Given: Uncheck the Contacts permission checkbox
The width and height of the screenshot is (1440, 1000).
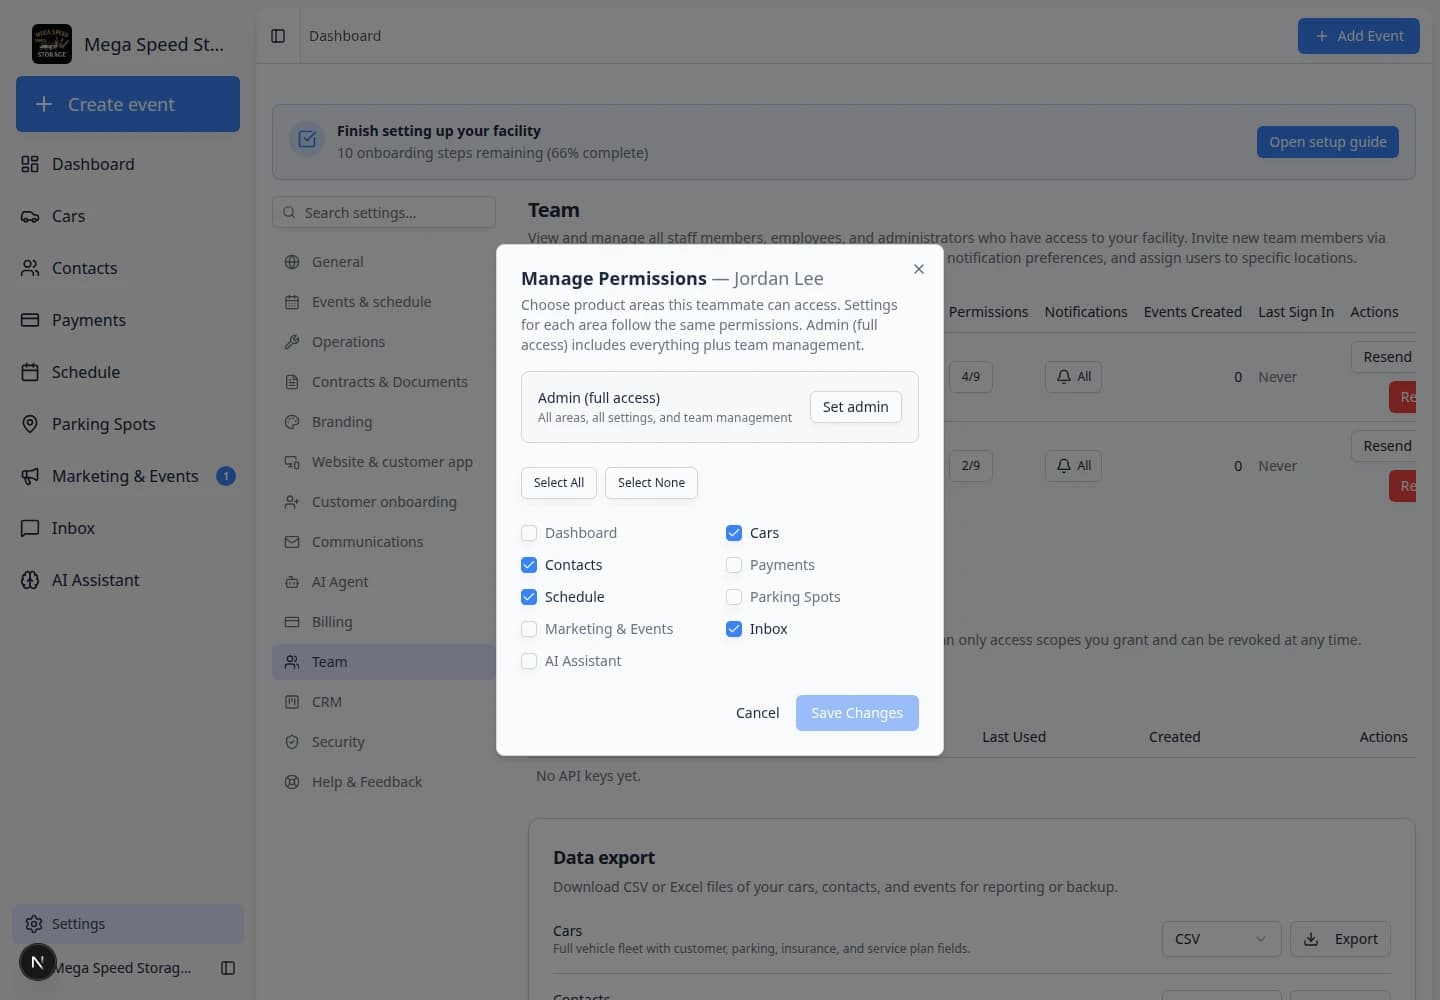Looking at the screenshot, I should point(529,565).
